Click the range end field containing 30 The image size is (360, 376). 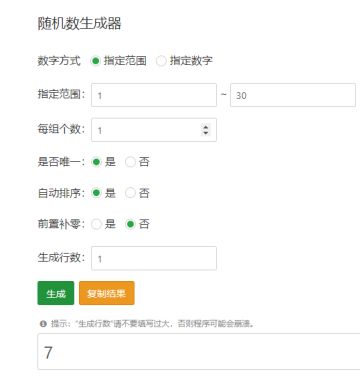click(293, 95)
